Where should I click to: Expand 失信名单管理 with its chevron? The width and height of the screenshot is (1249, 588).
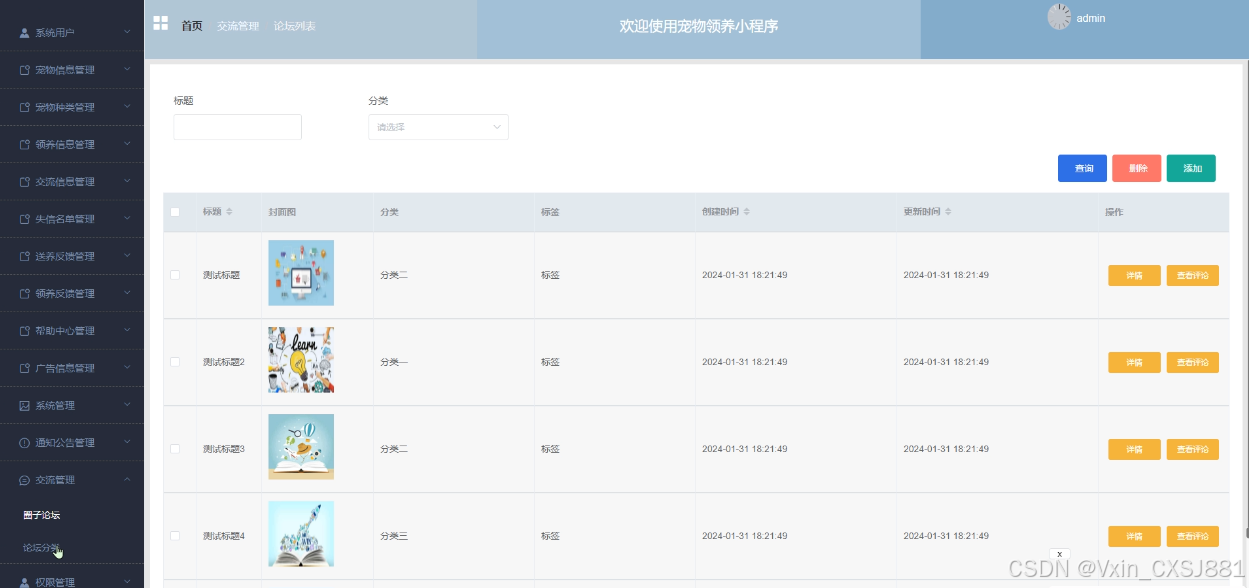(127, 219)
